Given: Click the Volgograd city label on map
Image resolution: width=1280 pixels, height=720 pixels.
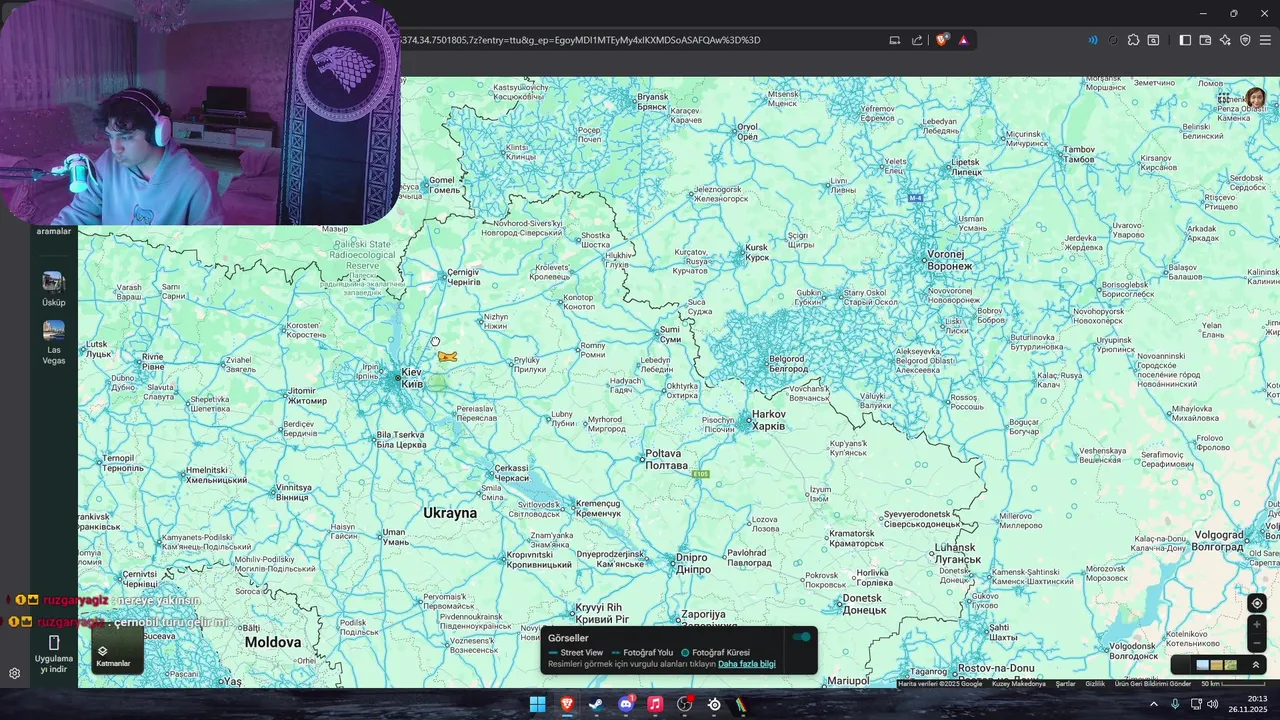Looking at the screenshot, I should point(1218,540).
